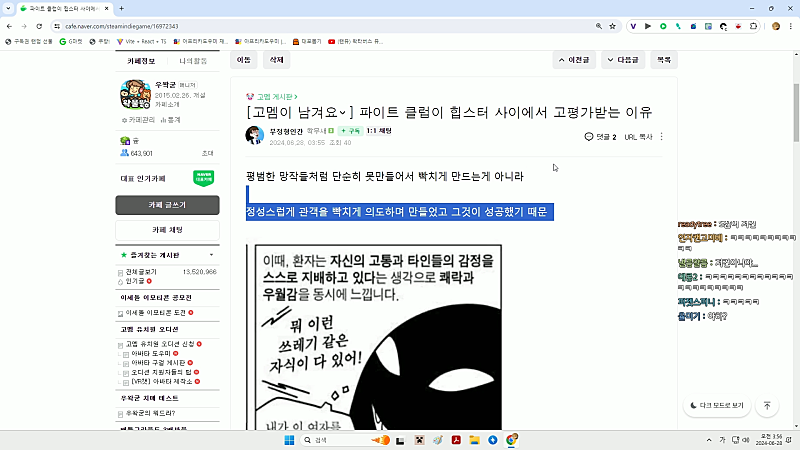800x450 pixels.
Task: Click 카페 채팅 button
Action: 167,230
